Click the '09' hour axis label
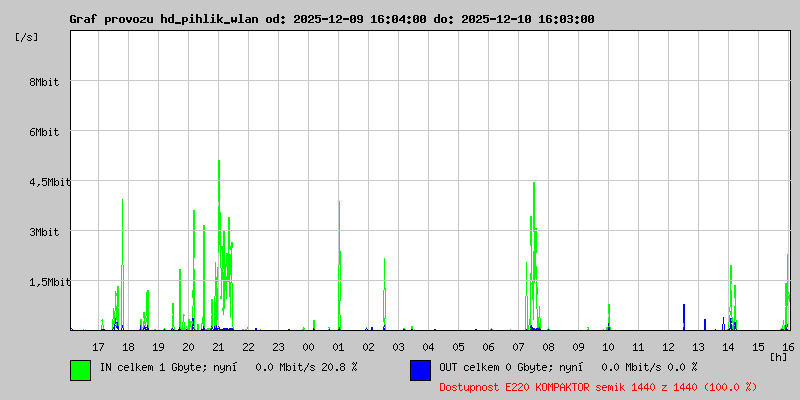Image resolution: width=800 pixels, height=400 pixels. pos(578,347)
